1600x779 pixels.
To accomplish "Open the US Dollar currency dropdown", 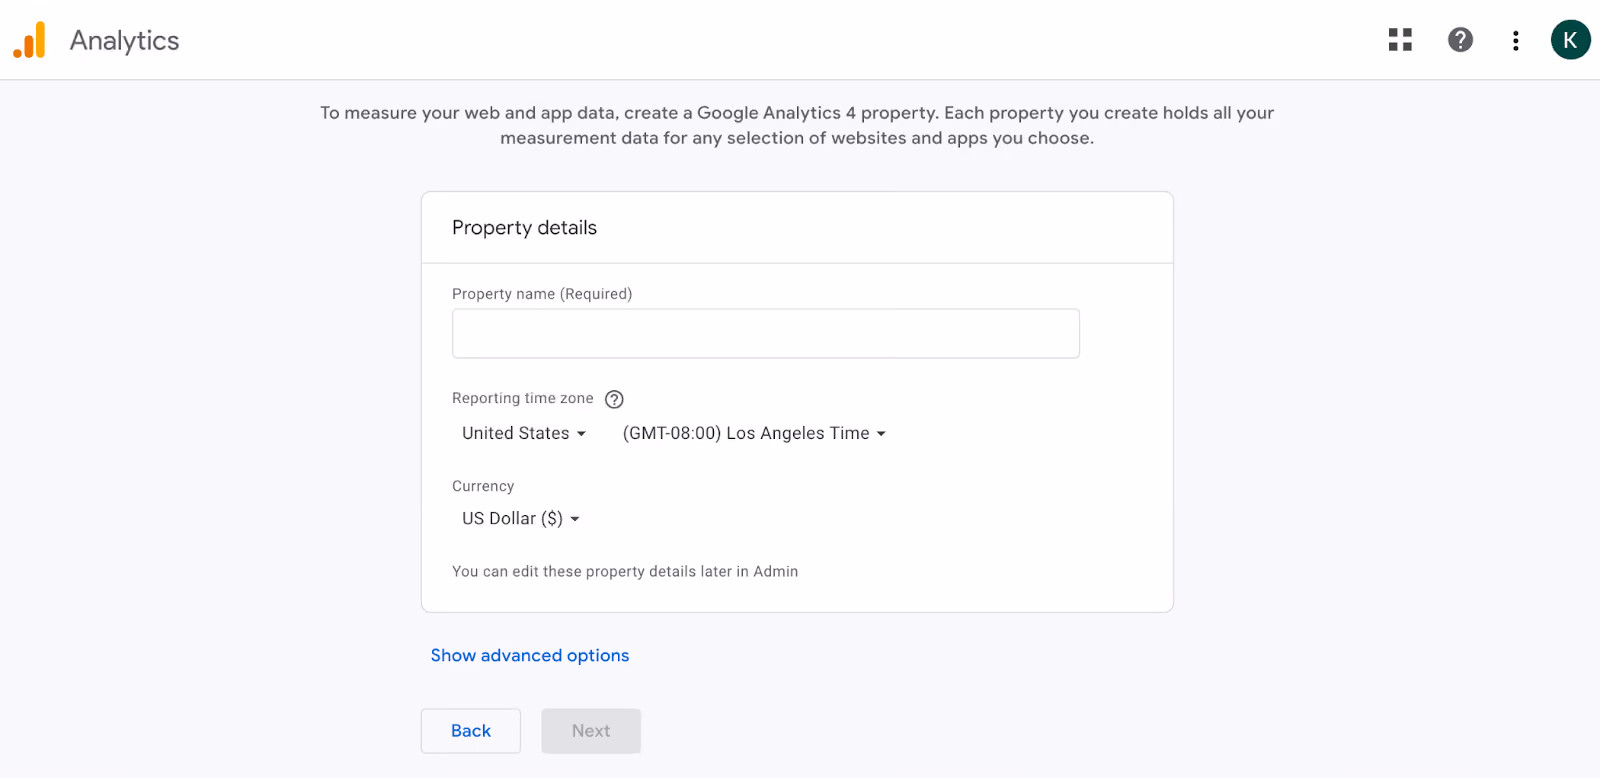I will point(521,518).
